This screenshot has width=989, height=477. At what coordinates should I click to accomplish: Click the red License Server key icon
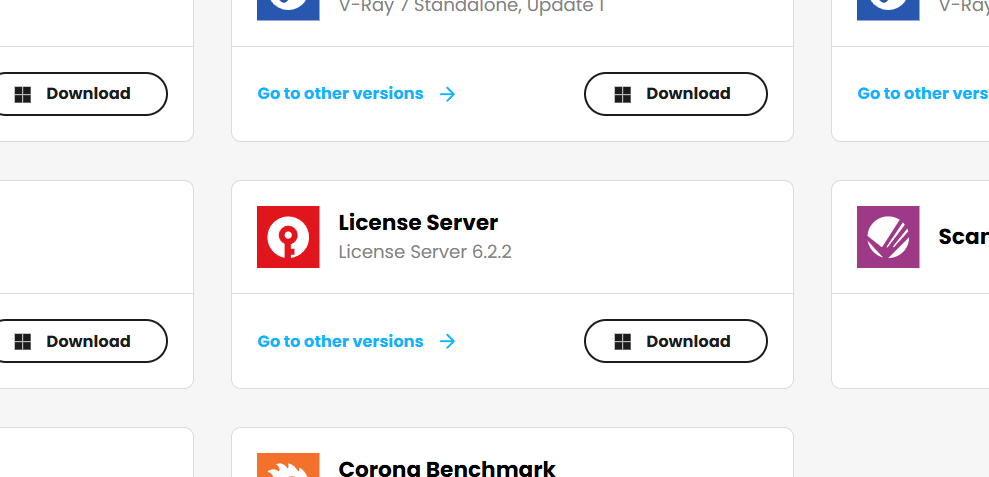288,237
